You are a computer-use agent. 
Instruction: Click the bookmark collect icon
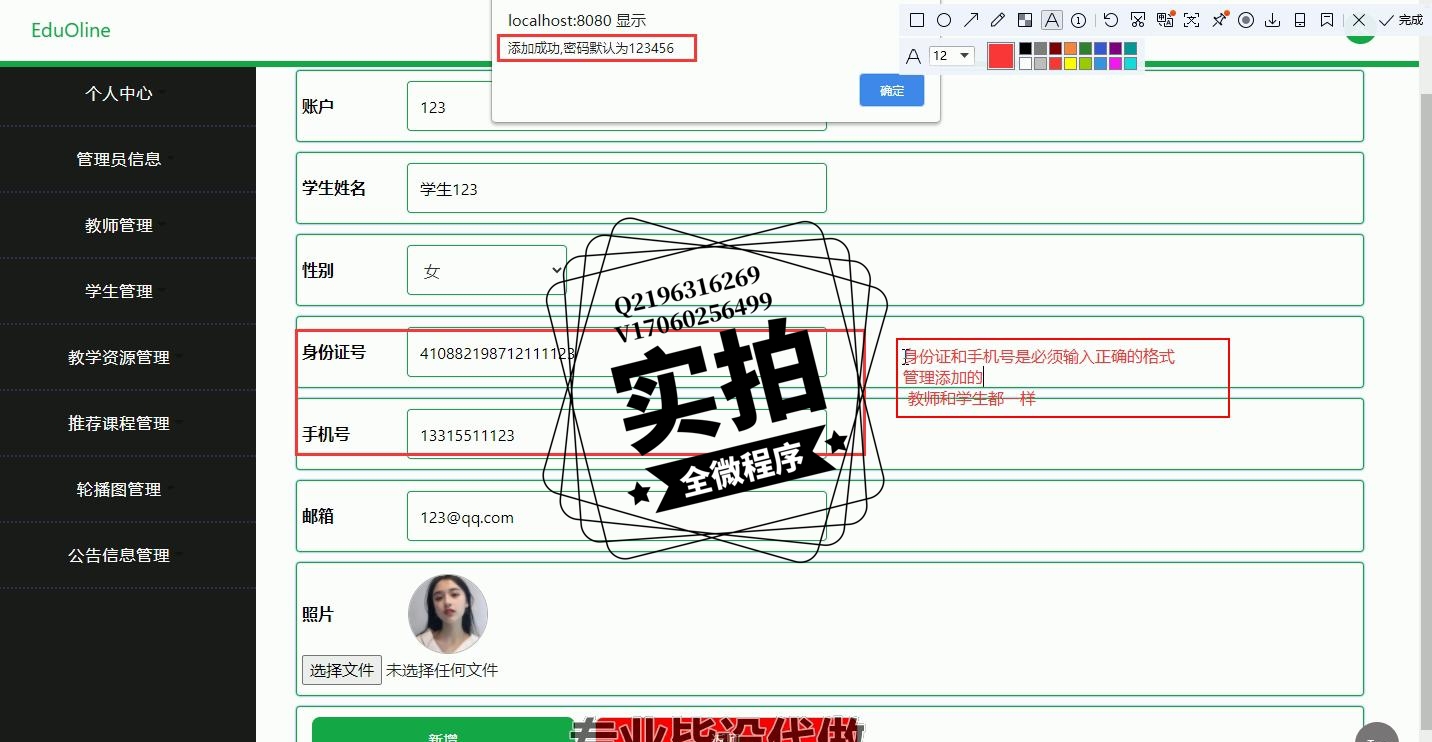point(1327,20)
